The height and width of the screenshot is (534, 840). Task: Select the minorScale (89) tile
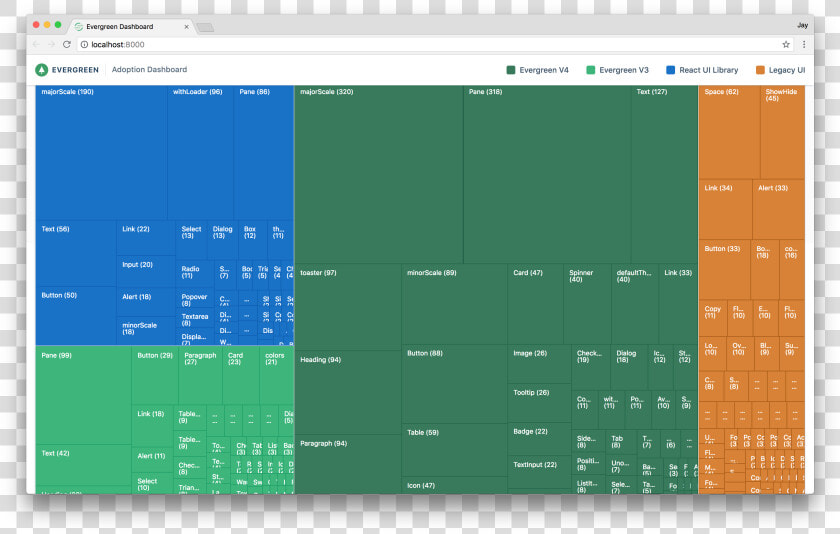(454, 304)
